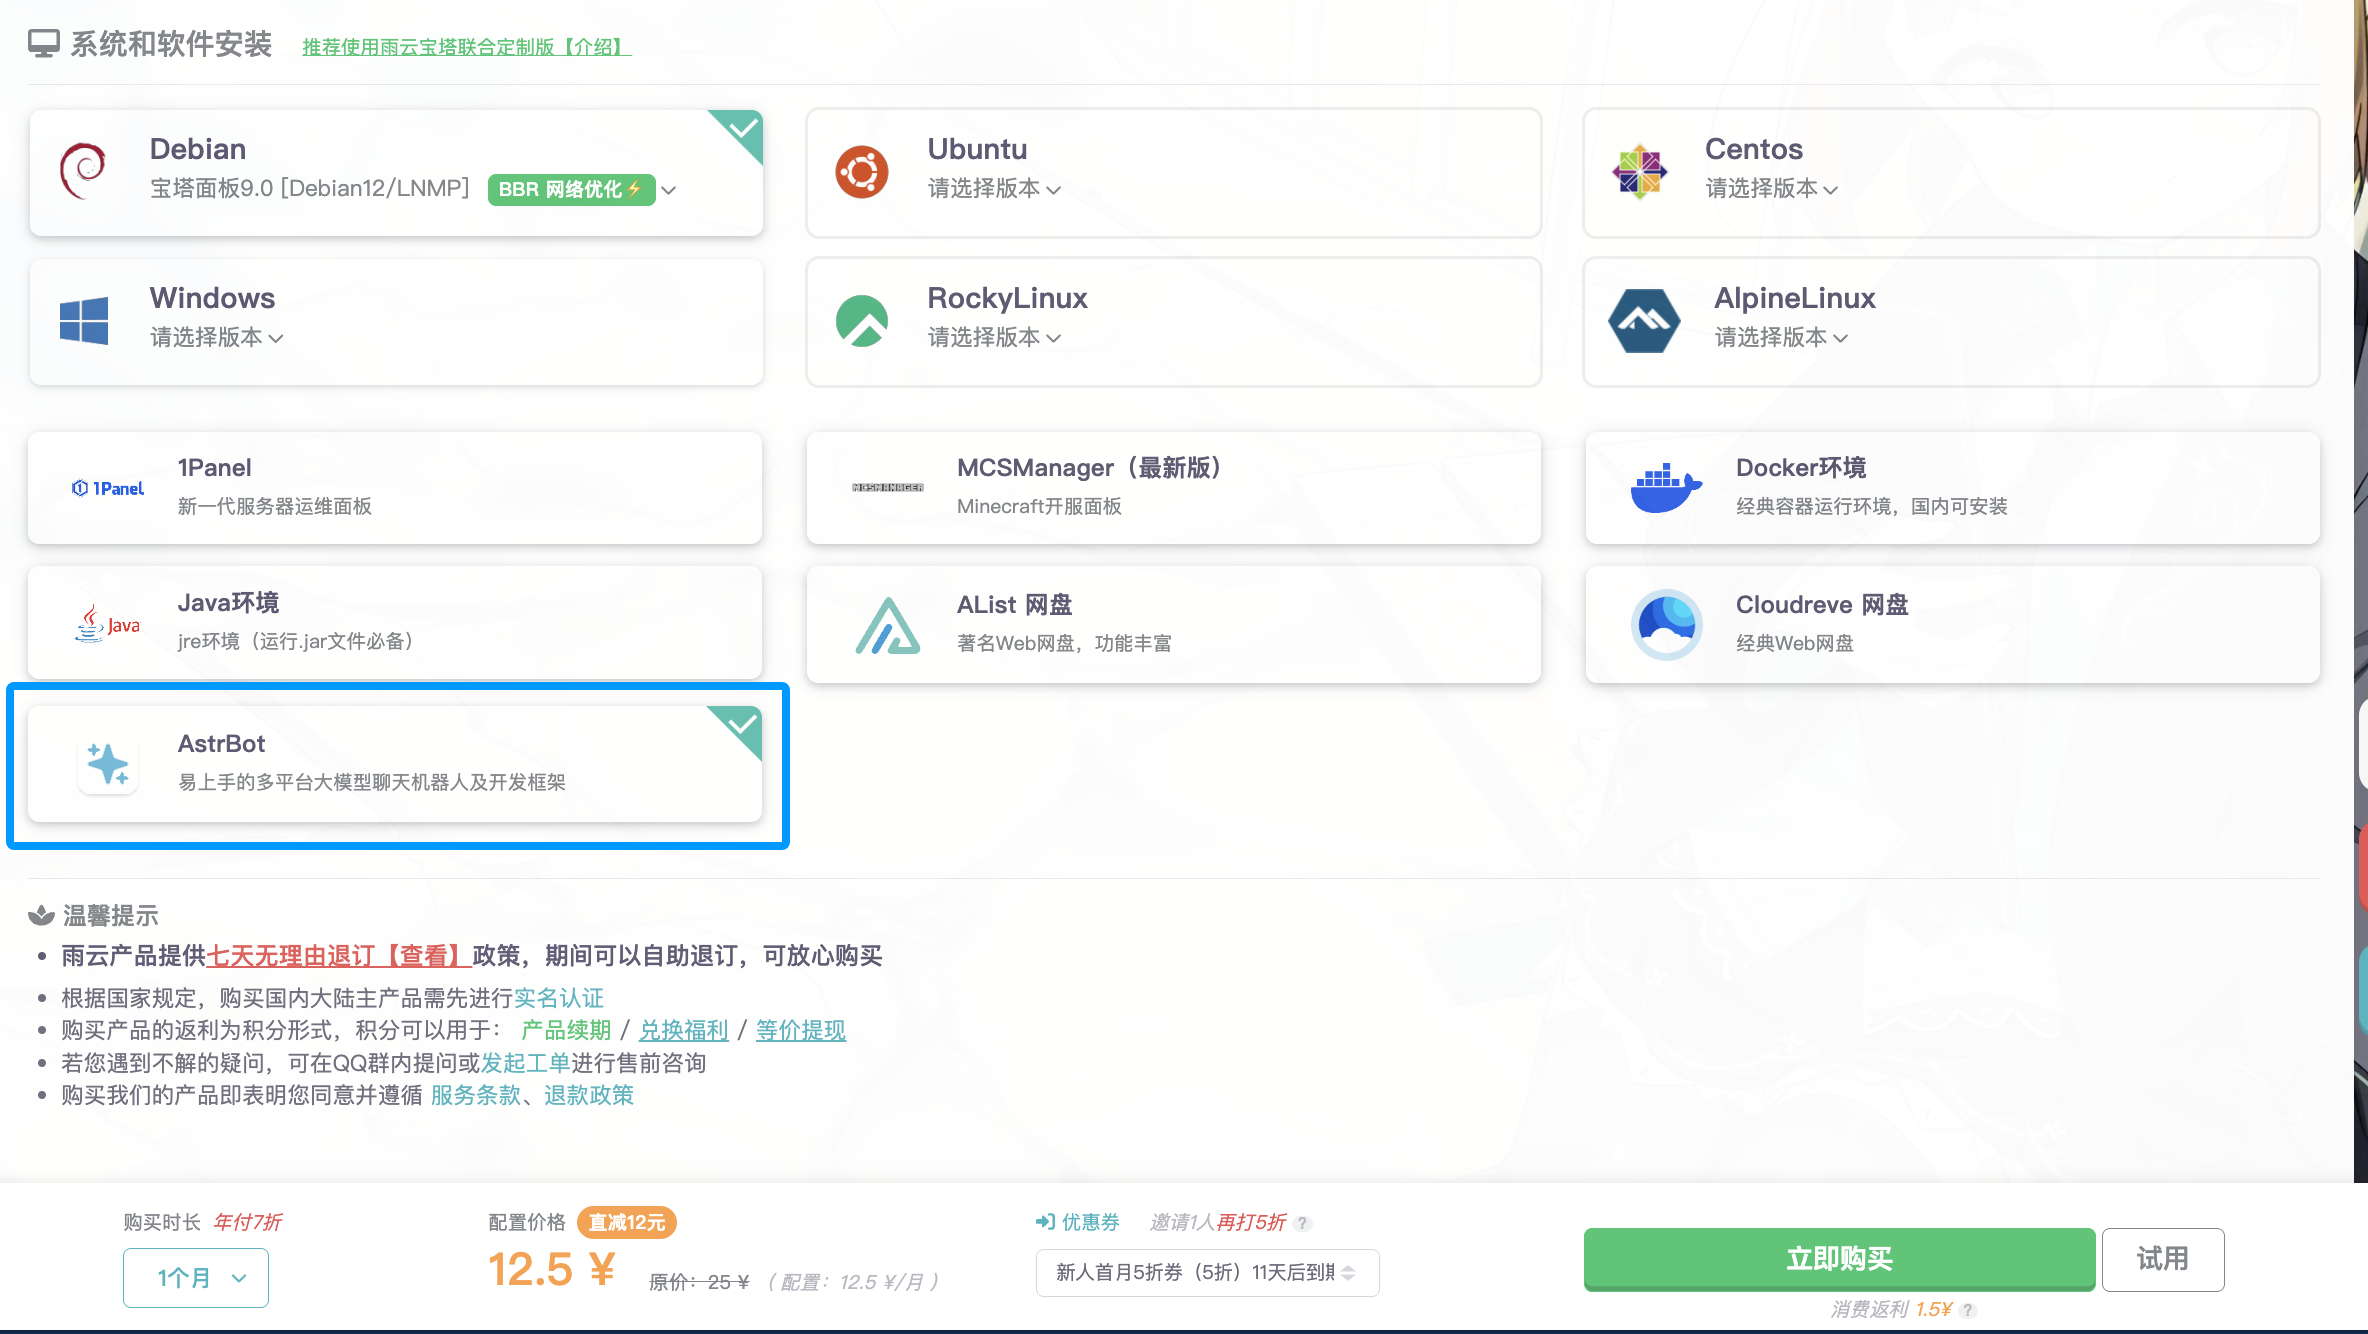Open the 1个月 purchase duration dropdown
Viewport: 2368px width, 1334px height.
(x=196, y=1278)
